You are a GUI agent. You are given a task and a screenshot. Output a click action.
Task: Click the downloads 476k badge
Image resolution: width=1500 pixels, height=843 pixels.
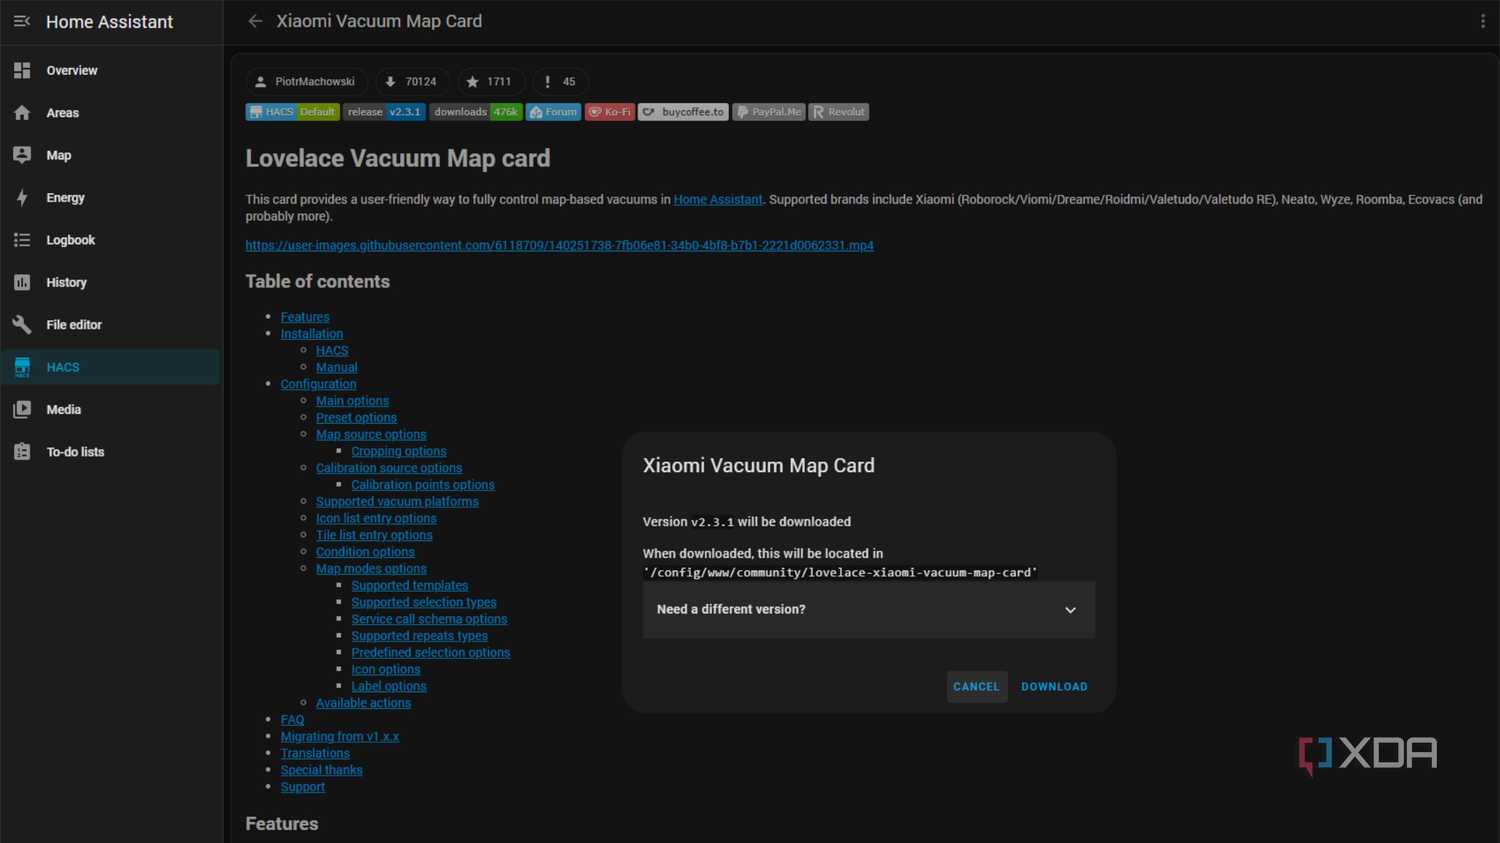click(x=476, y=112)
